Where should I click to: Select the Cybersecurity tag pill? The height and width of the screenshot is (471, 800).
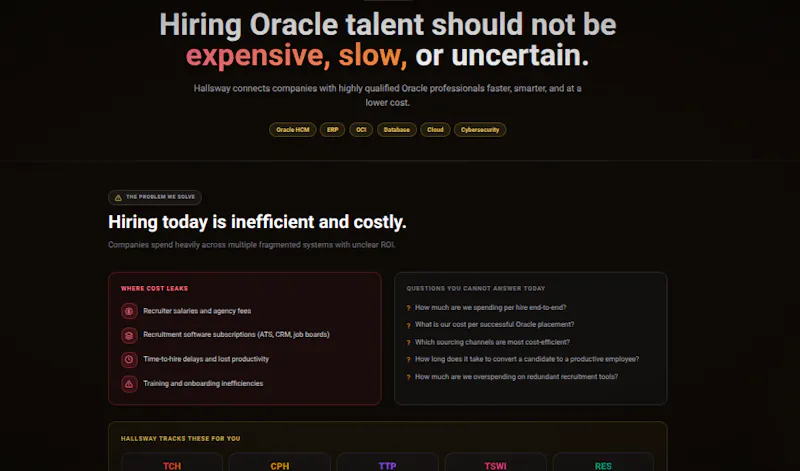480,130
